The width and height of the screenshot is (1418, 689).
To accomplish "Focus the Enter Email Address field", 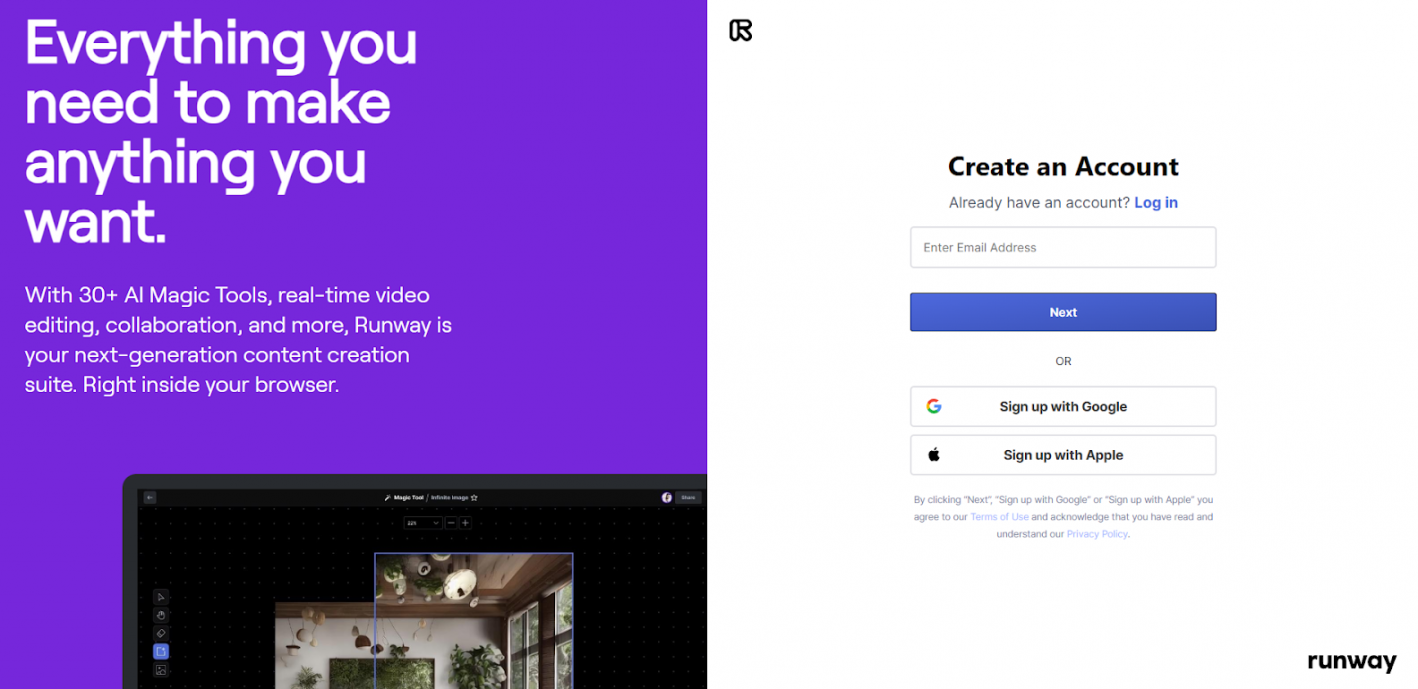I will [x=1063, y=247].
